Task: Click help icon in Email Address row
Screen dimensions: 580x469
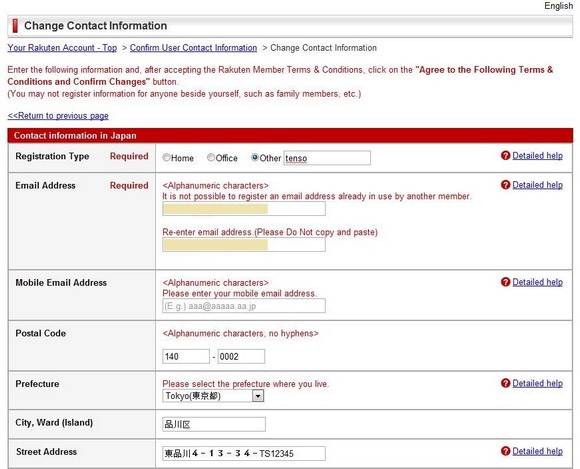Action: tap(505, 185)
